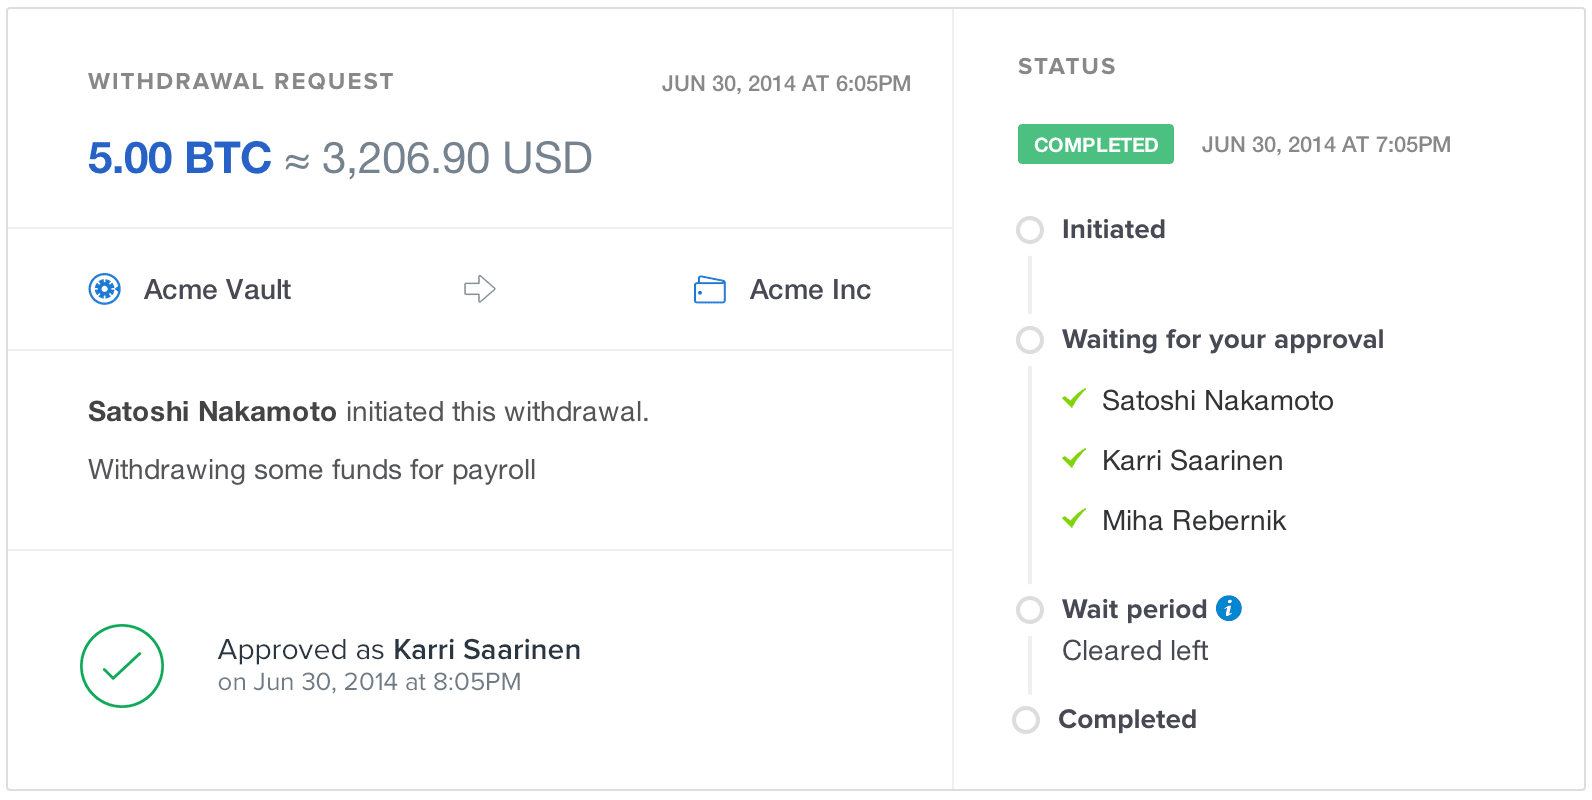Click Karri Saarinen in approved message
The height and width of the screenshot is (800, 1592).
(487, 650)
